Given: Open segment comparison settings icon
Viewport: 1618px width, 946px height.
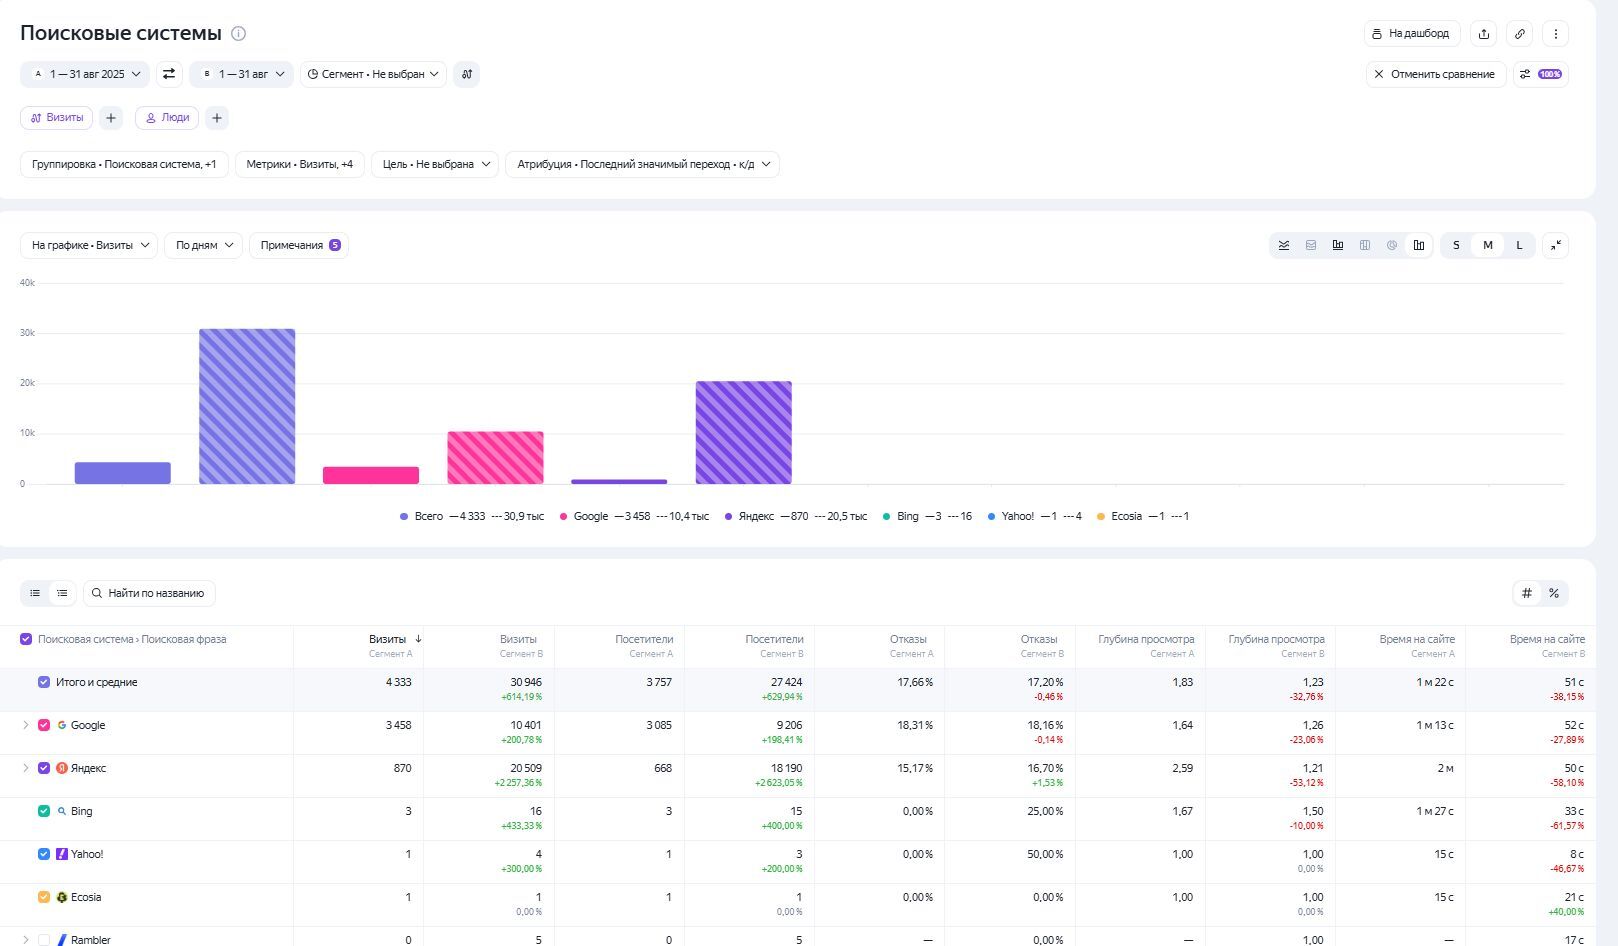Looking at the screenshot, I should coord(466,74).
